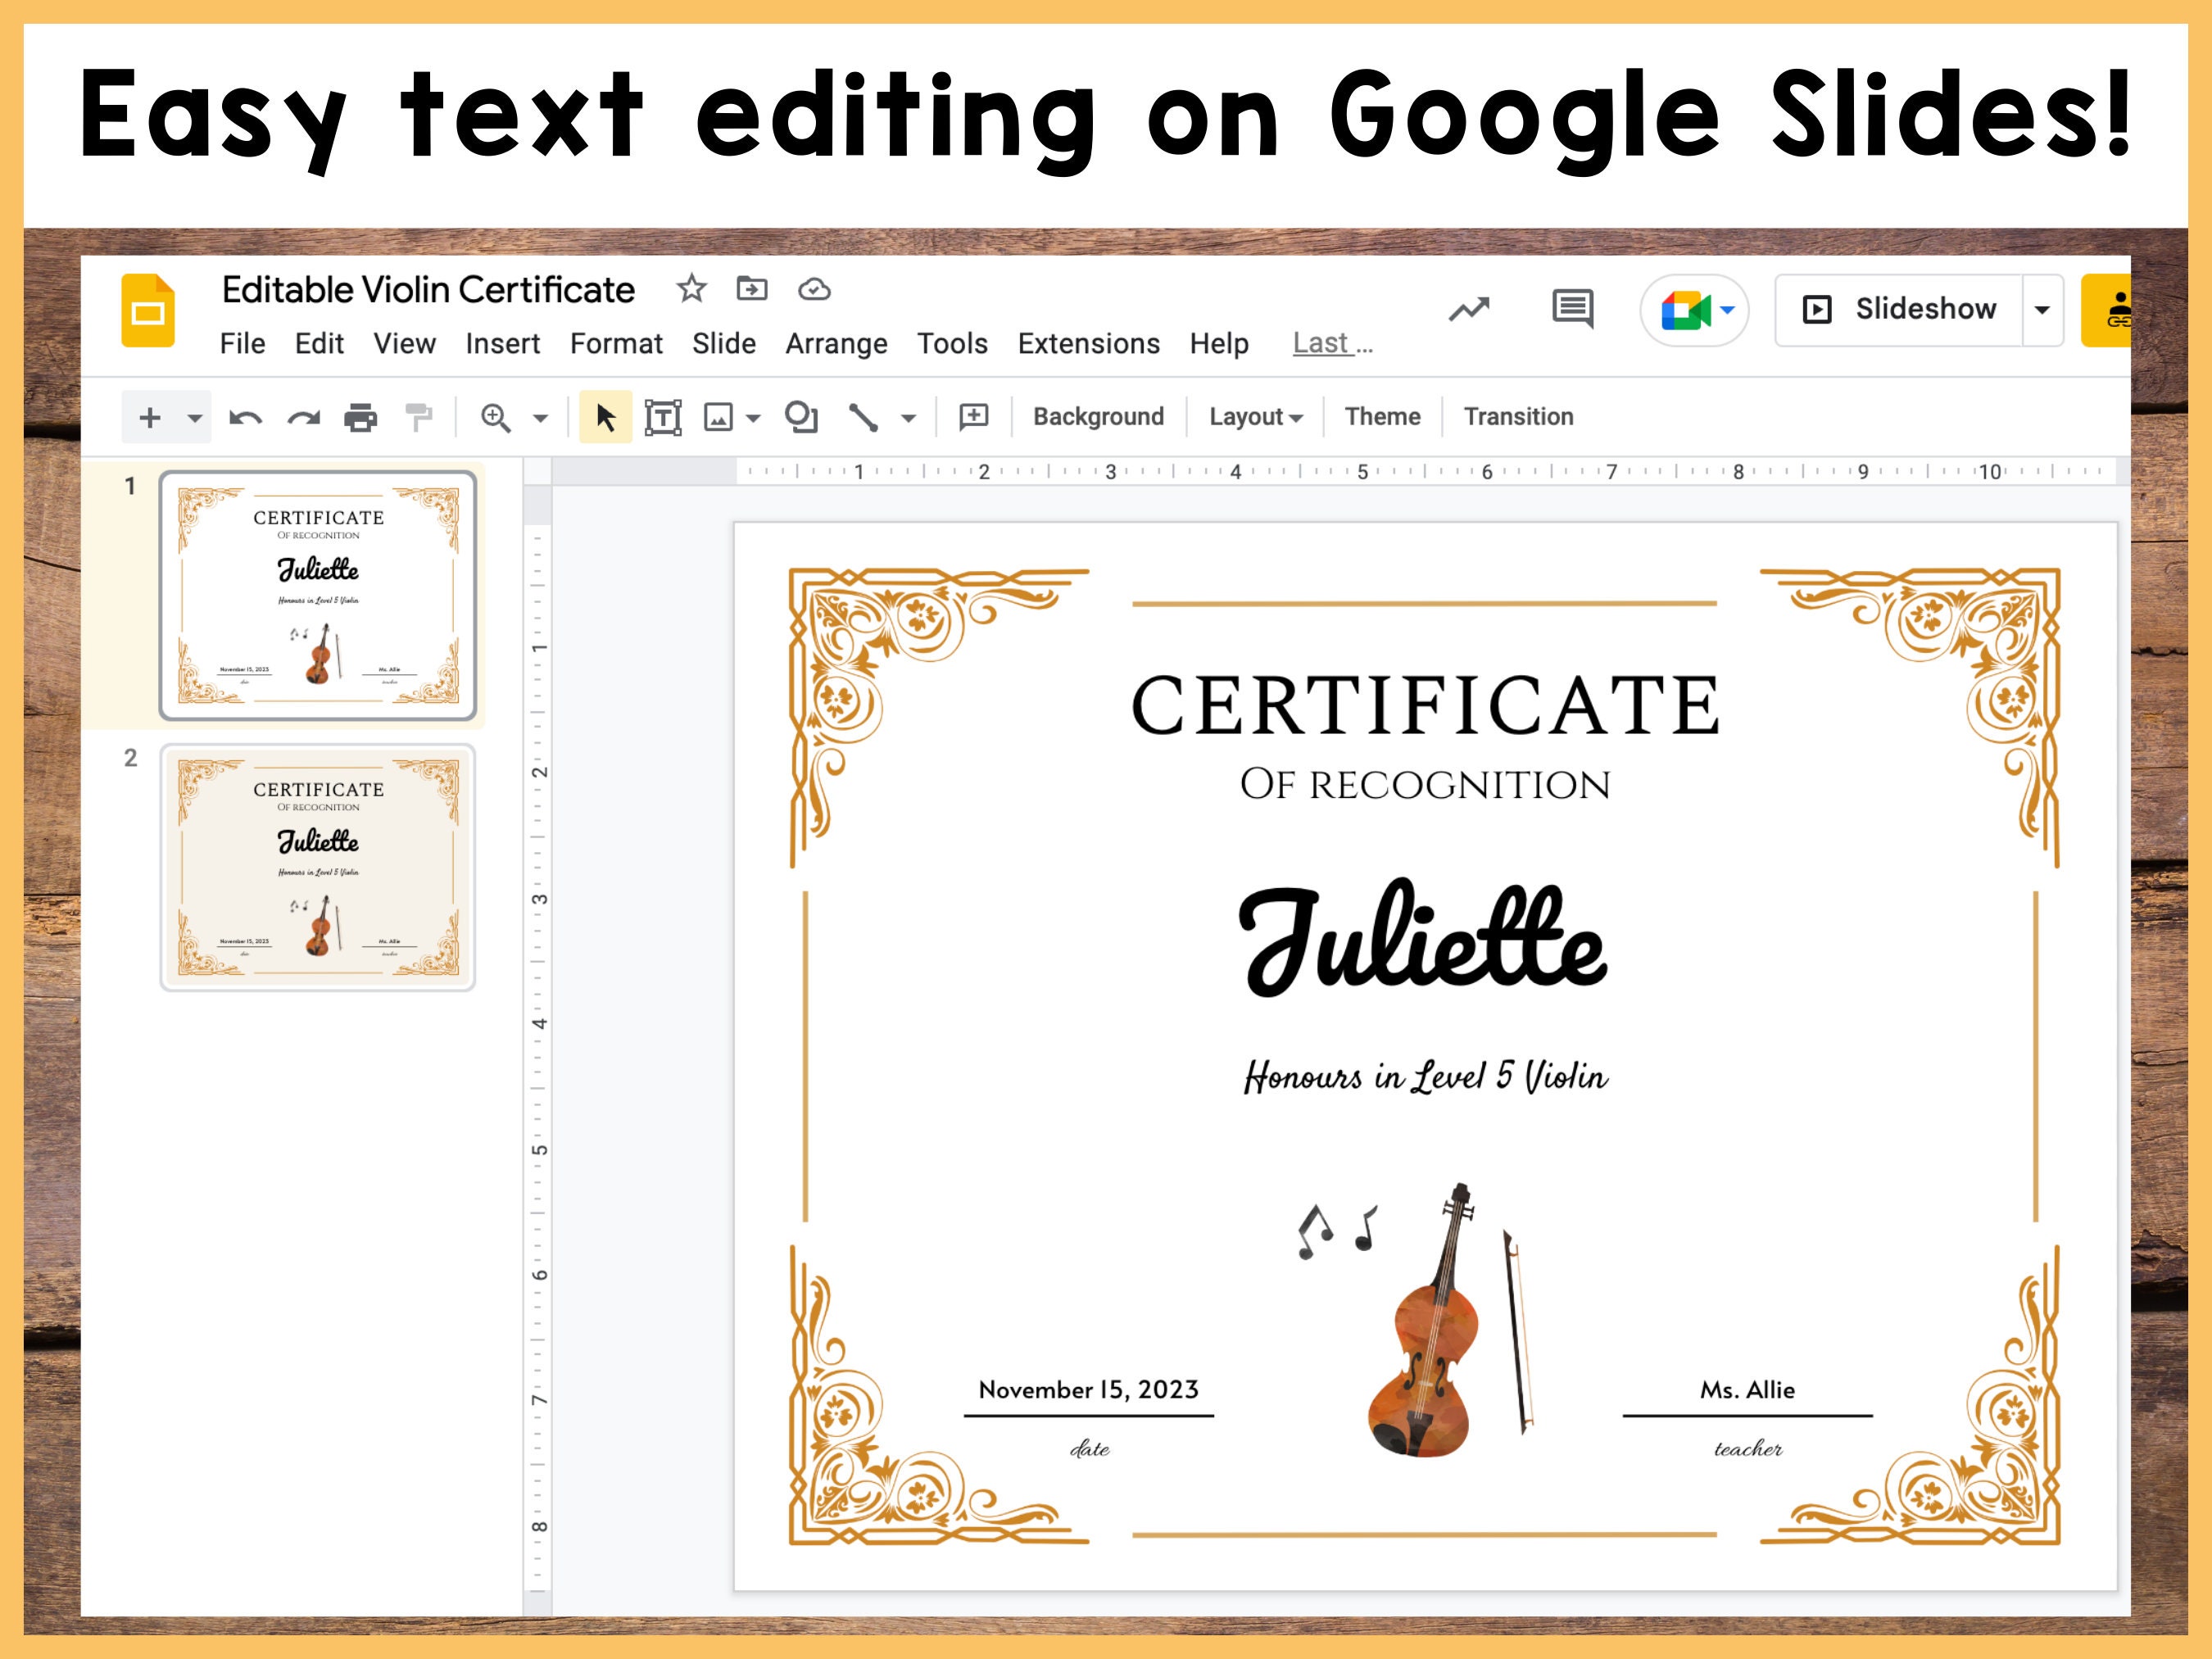Open the Theme panel

tap(1382, 416)
